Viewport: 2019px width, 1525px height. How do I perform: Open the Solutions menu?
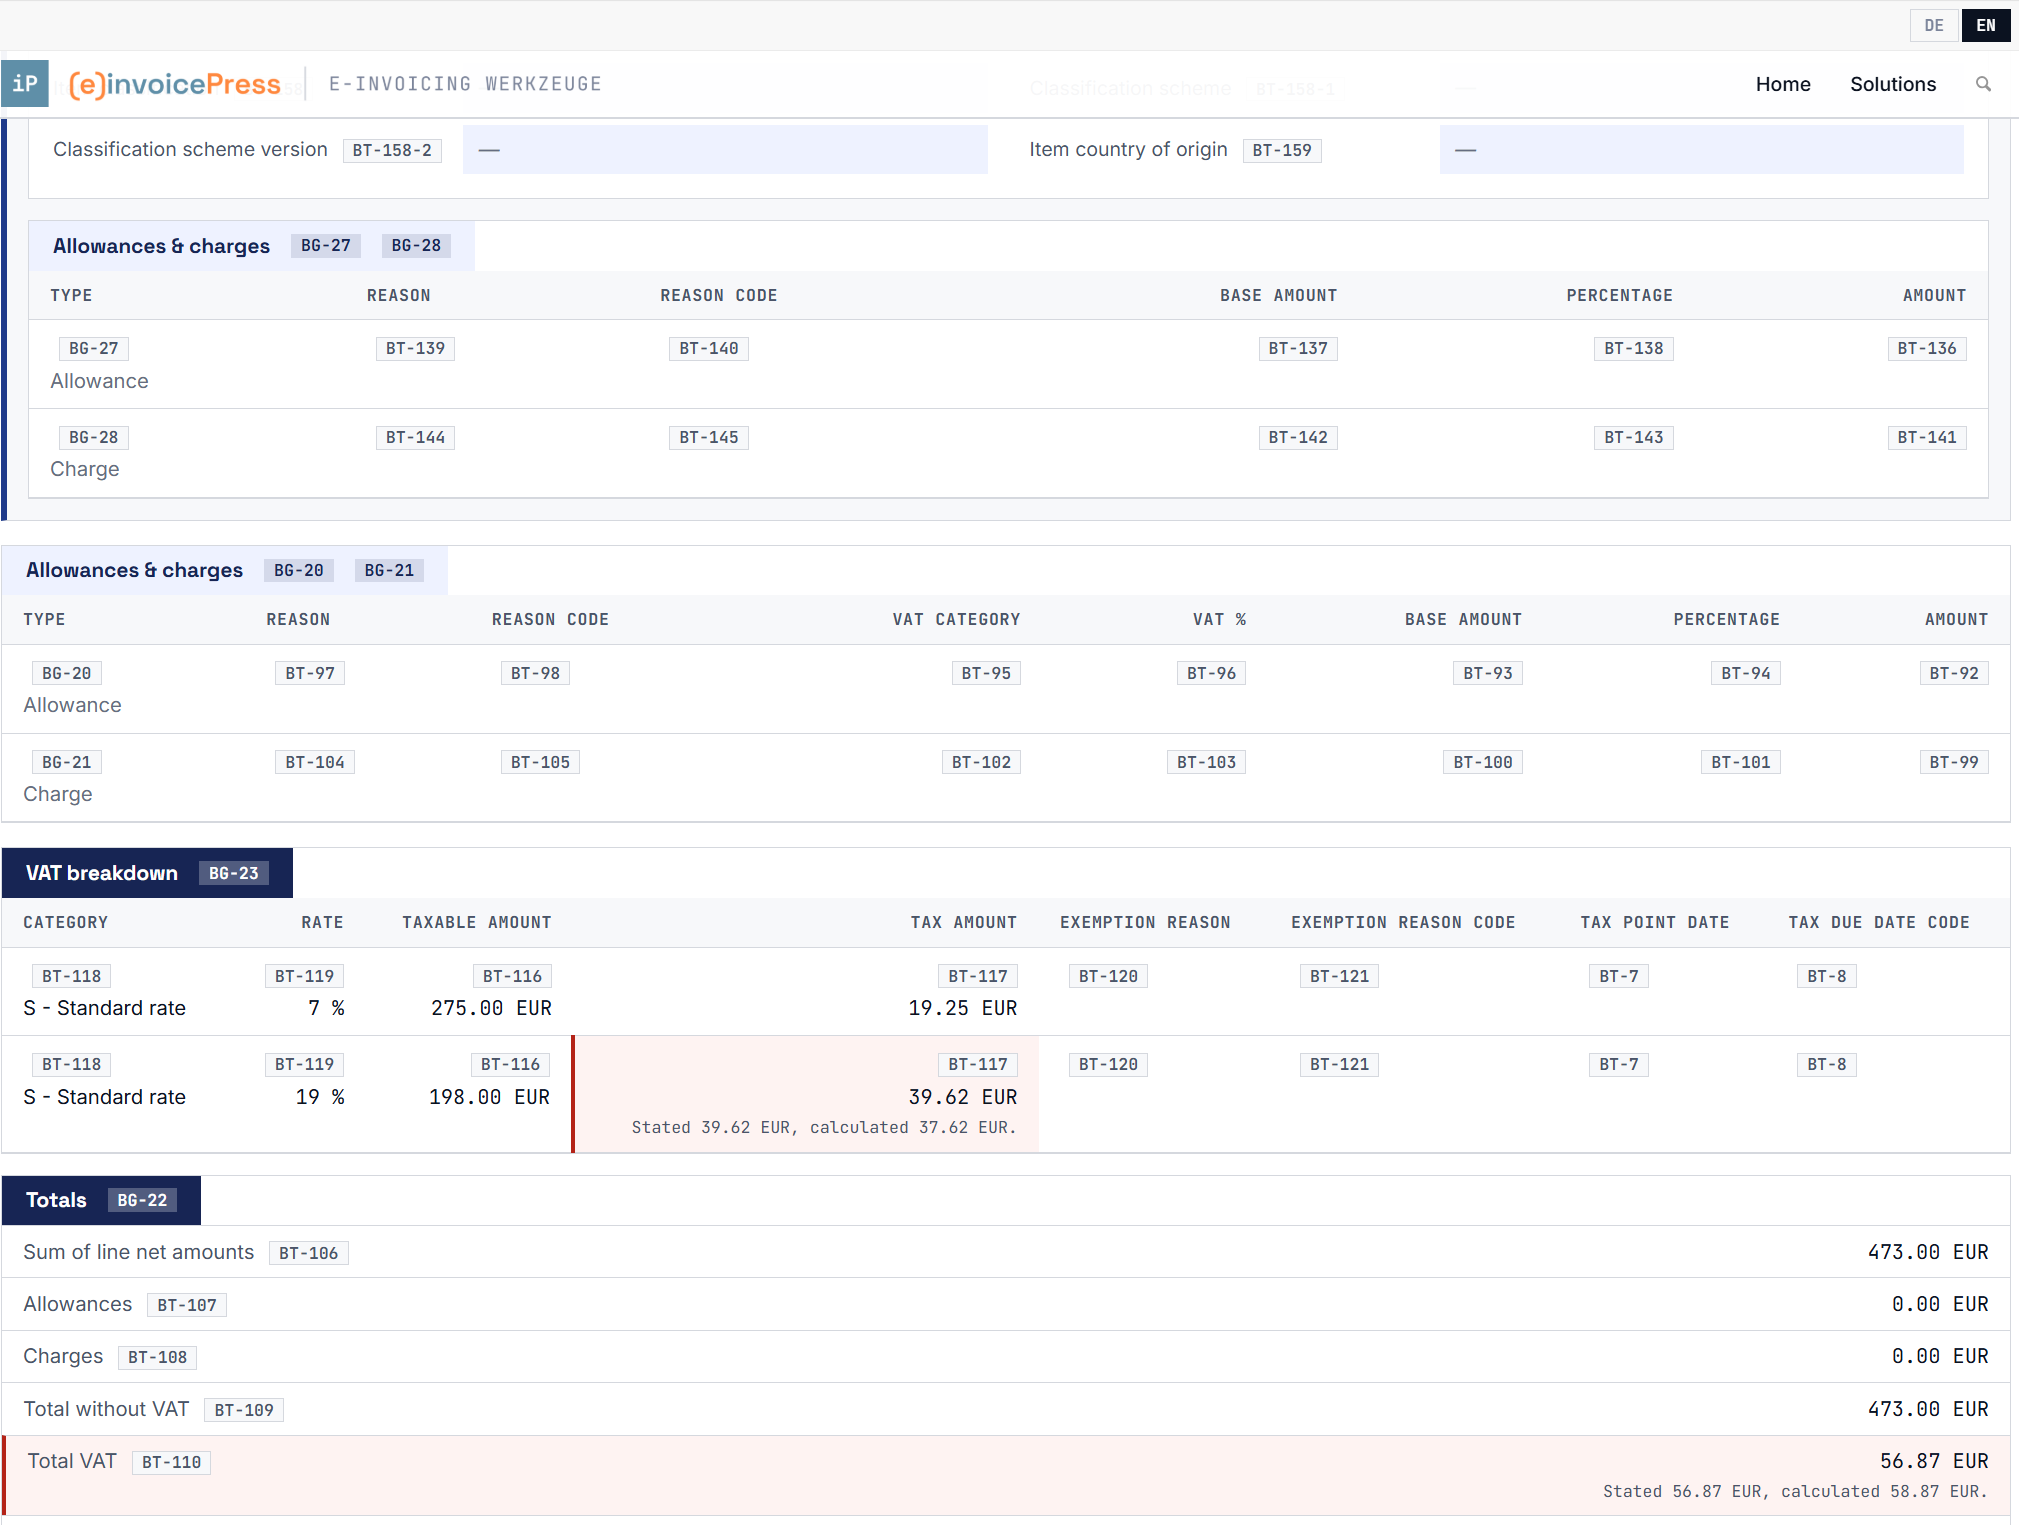1893,84
